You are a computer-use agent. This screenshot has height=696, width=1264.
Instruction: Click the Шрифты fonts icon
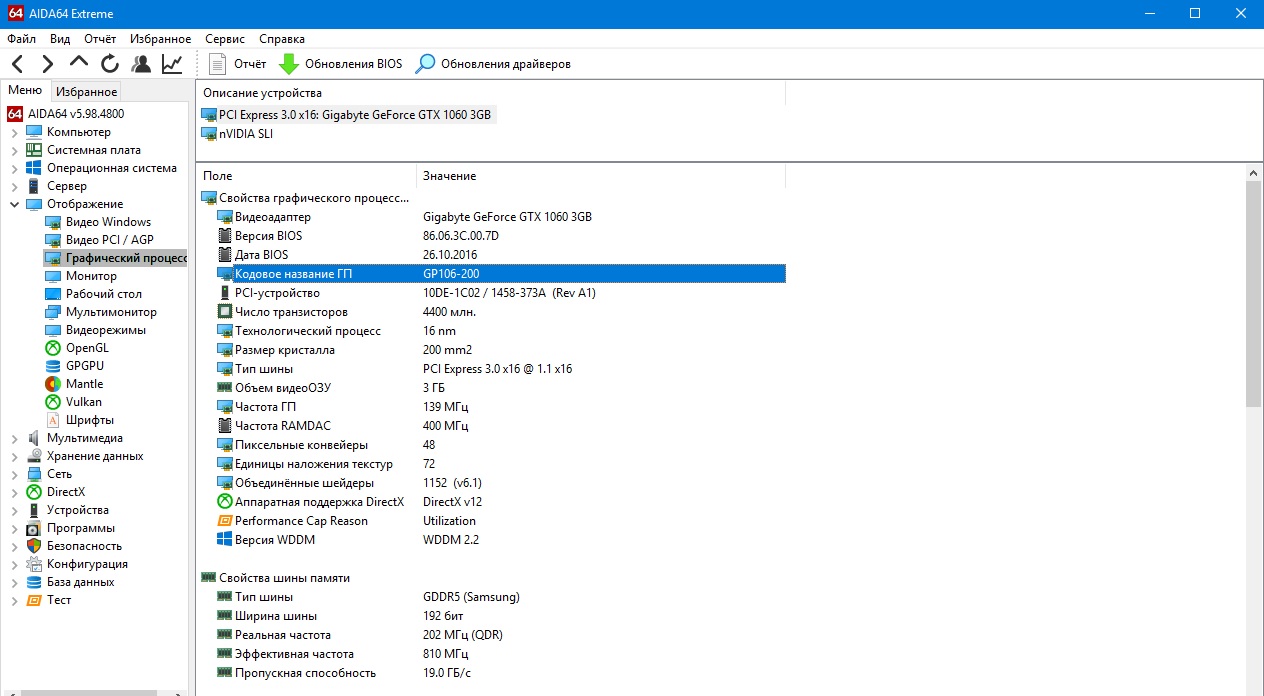pos(53,420)
